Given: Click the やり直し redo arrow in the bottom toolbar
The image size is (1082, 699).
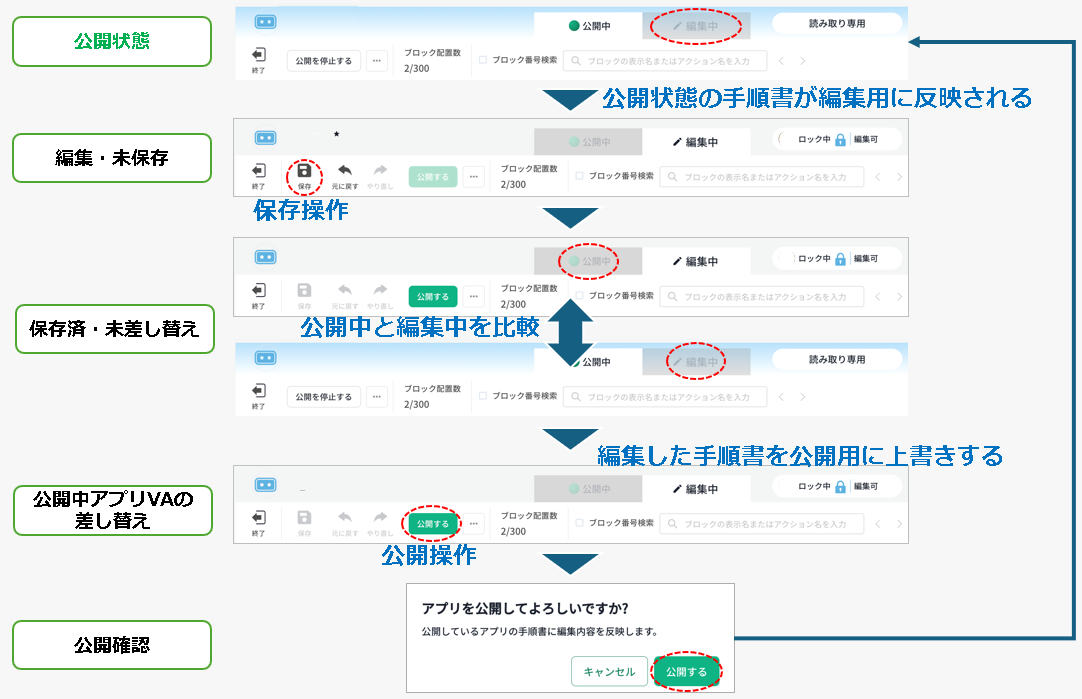Looking at the screenshot, I should [x=379, y=517].
